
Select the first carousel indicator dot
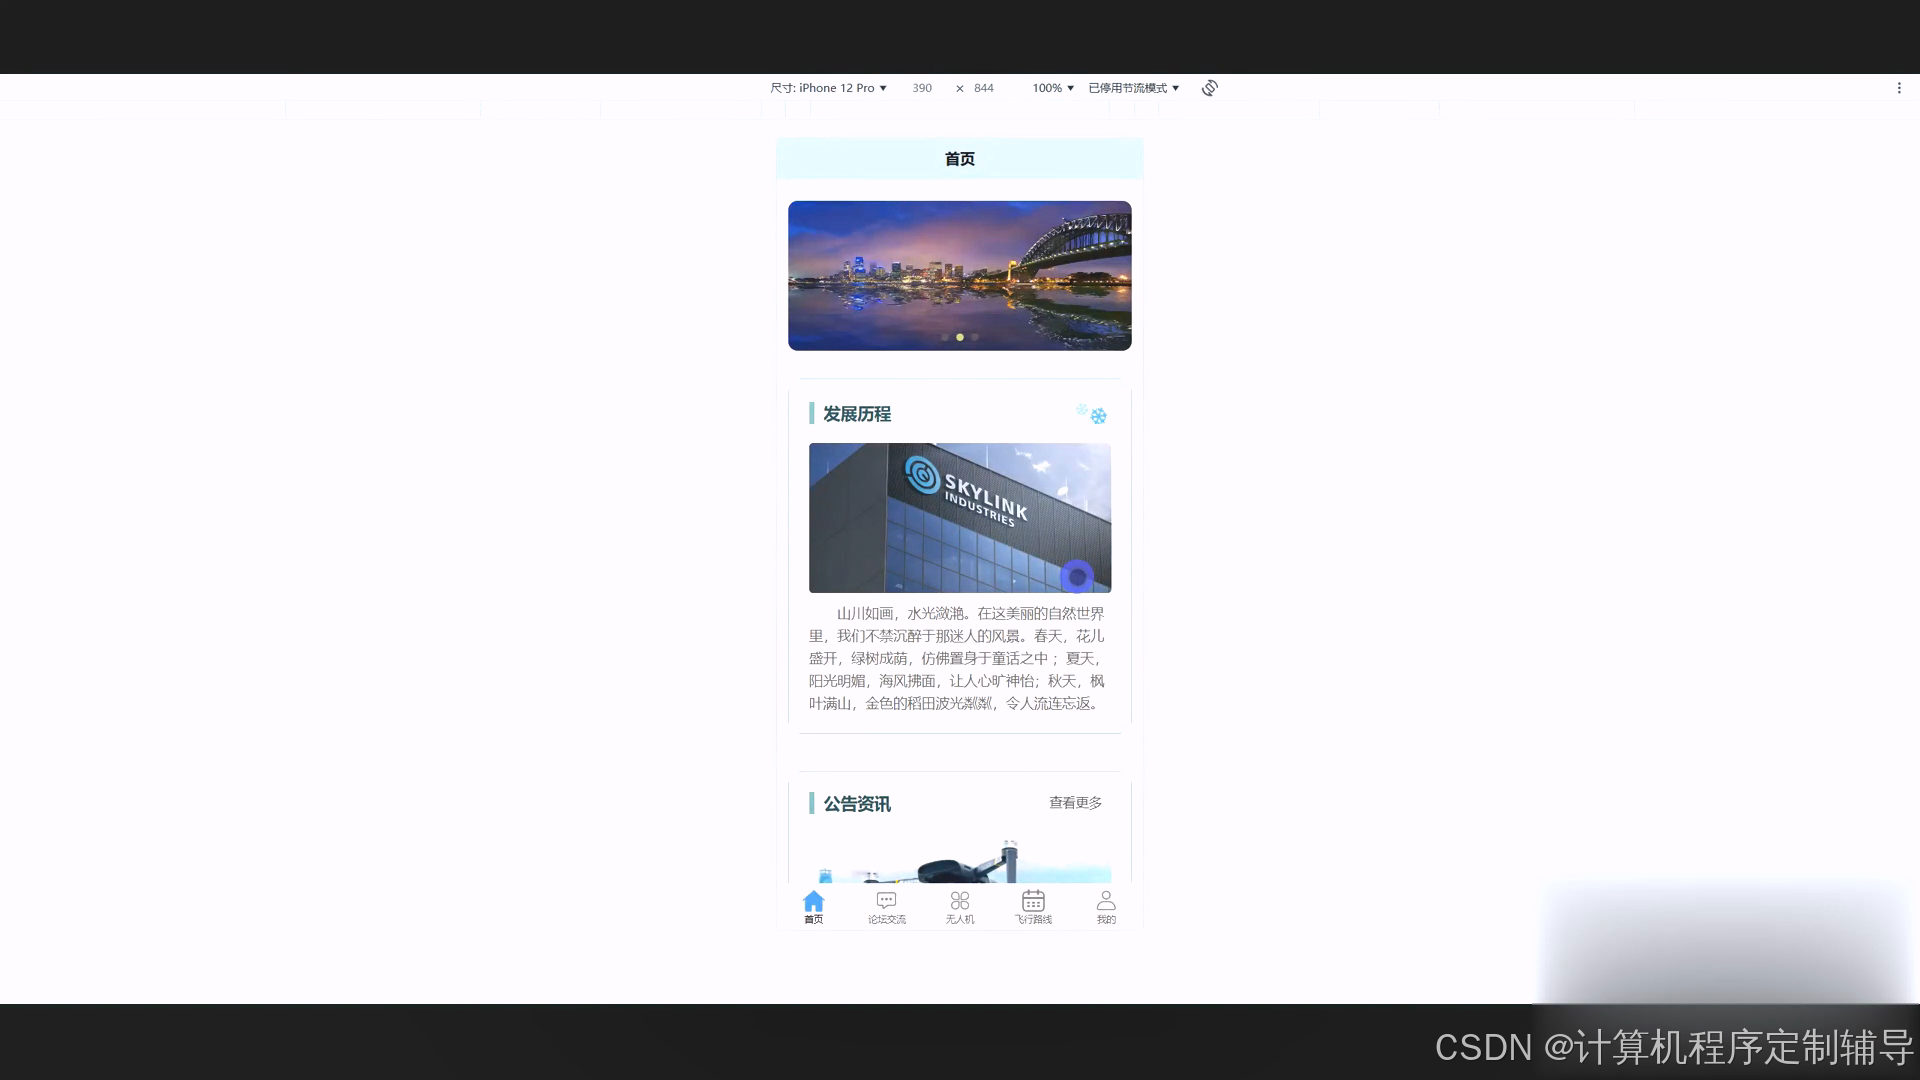point(945,337)
